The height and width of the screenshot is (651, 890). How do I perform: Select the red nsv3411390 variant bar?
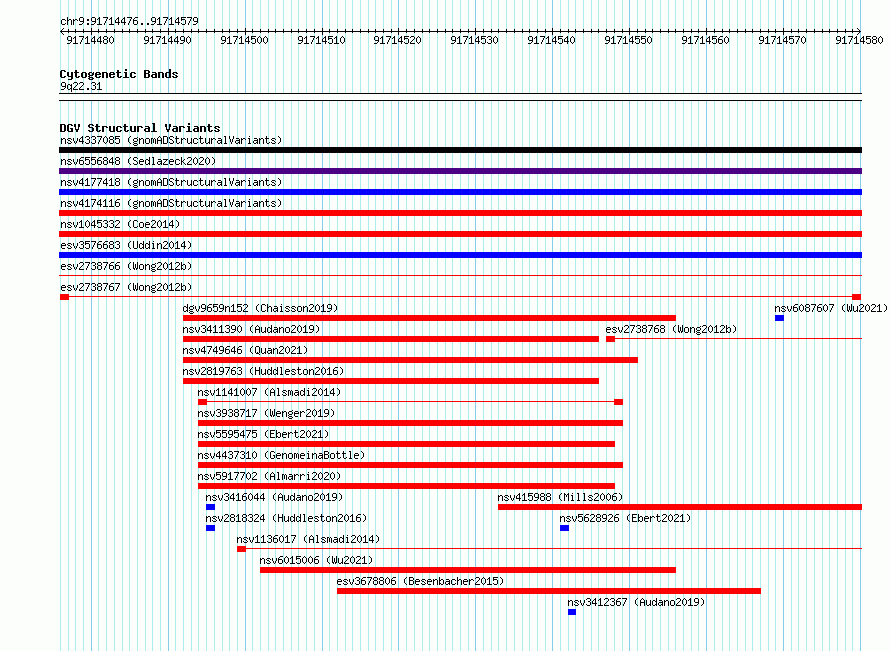(x=391, y=339)
